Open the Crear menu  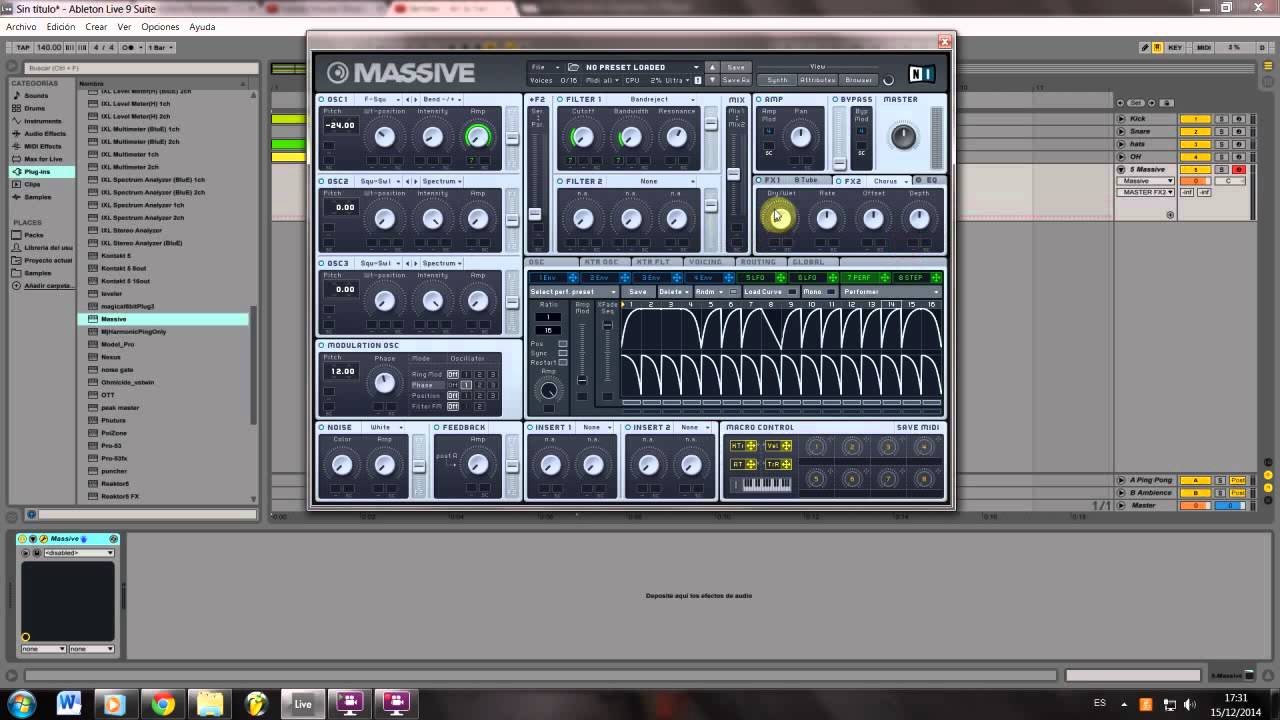coord(96,27)
